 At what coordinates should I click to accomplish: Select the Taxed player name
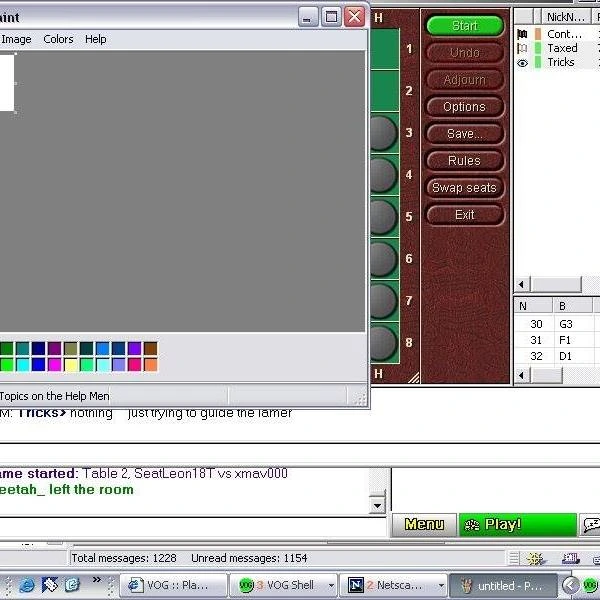point(562,48)
